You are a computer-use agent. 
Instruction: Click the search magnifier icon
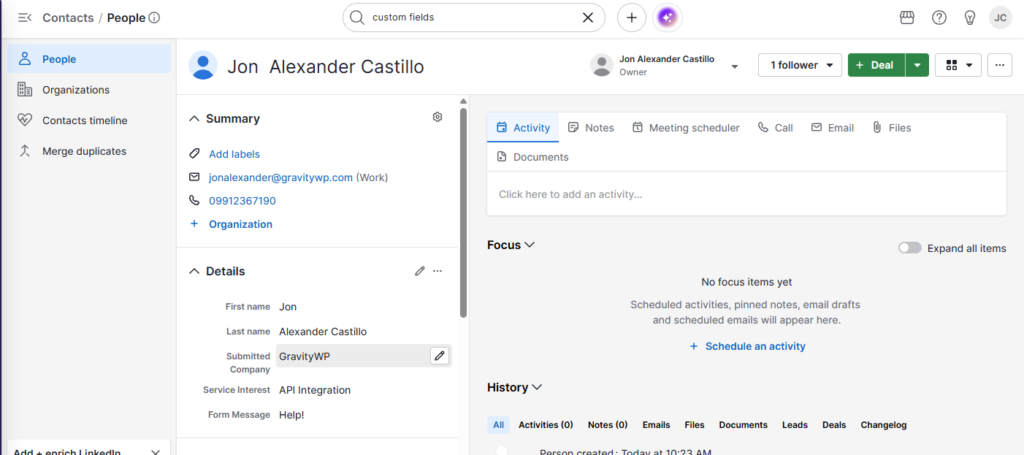[x=357, y=18]
